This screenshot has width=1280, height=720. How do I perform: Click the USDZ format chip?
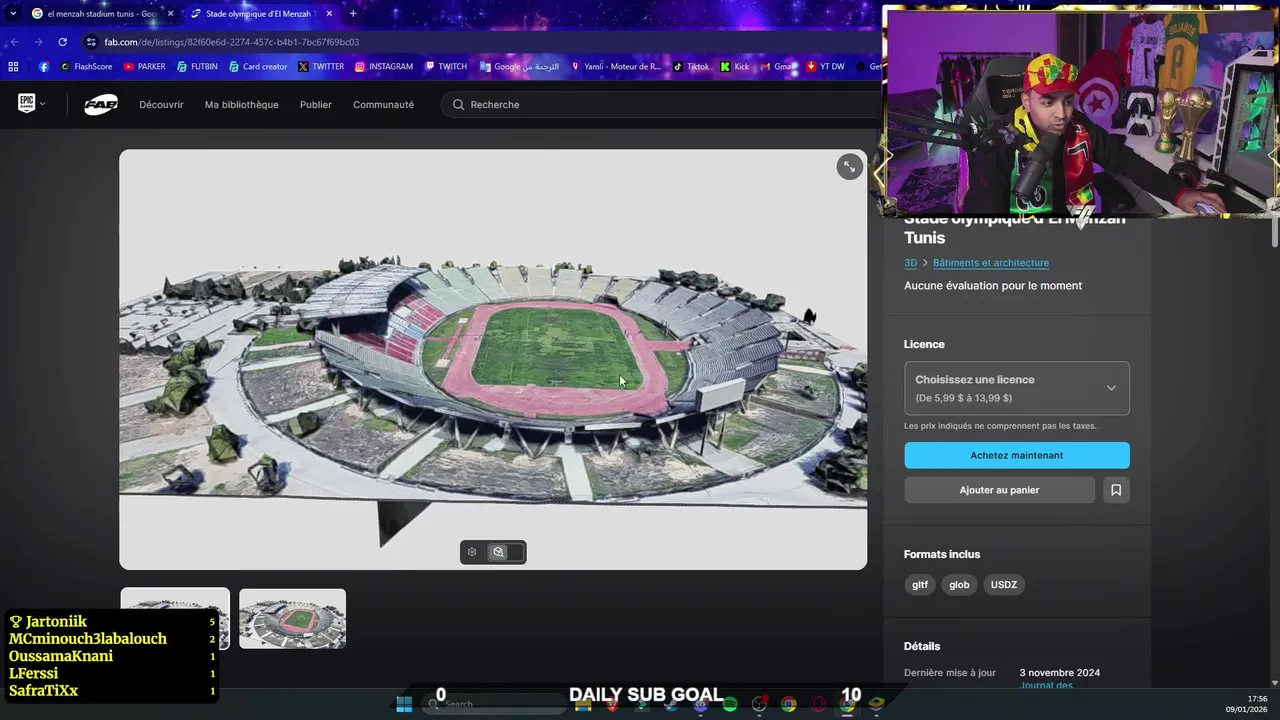(x=1004, y=585)
